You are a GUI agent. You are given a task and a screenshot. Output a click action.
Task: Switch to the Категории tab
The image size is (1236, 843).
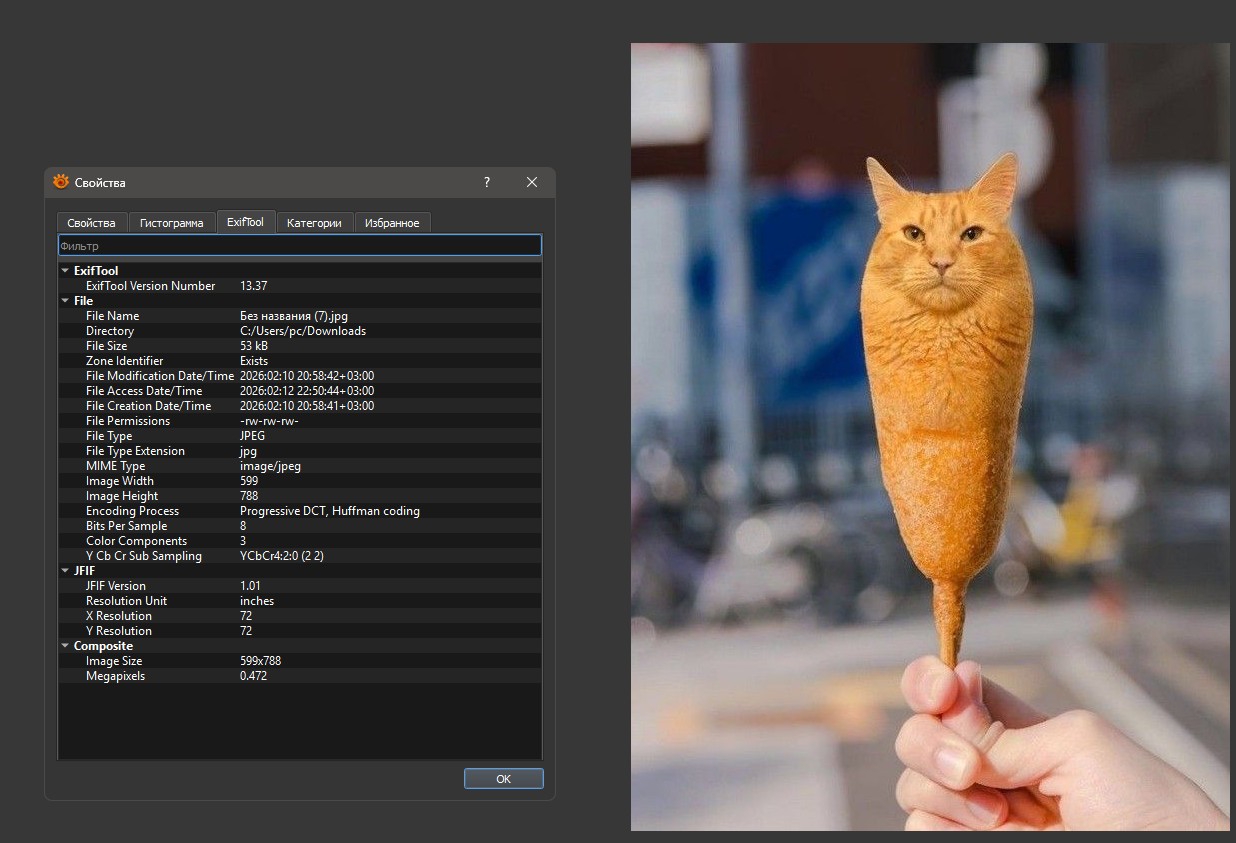(314, 223)
